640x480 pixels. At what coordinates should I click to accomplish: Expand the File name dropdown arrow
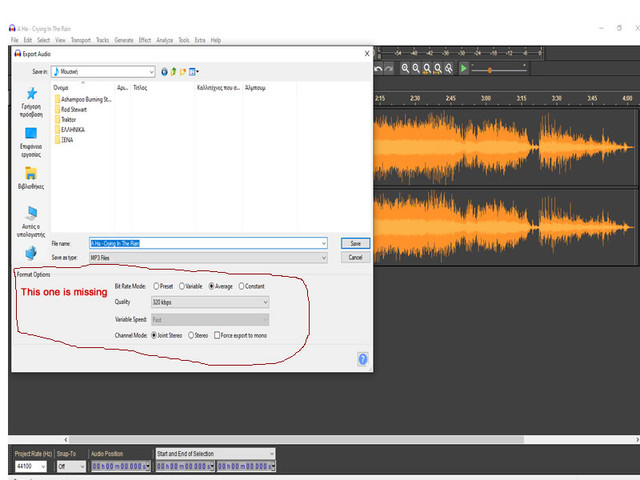[x=323, y=244]
